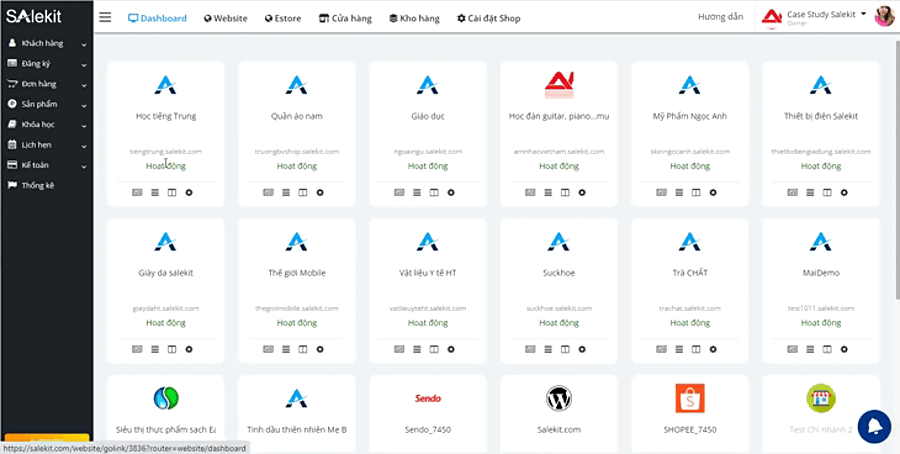Expand the Lịch hẹn sidebar menu
900x454 pixels.
point(46,145)
